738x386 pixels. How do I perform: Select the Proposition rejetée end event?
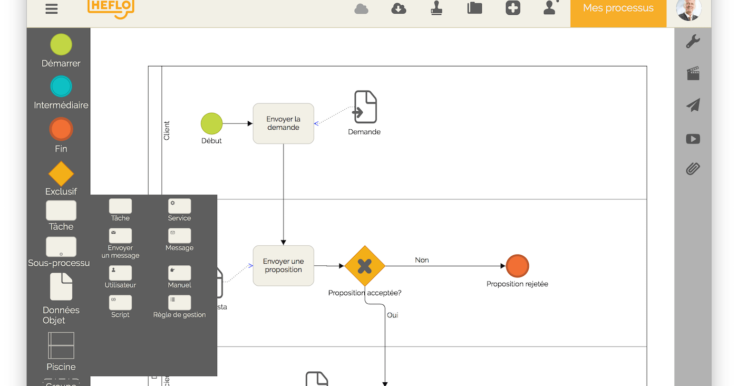pyautogui.click(x=517, y=266)
